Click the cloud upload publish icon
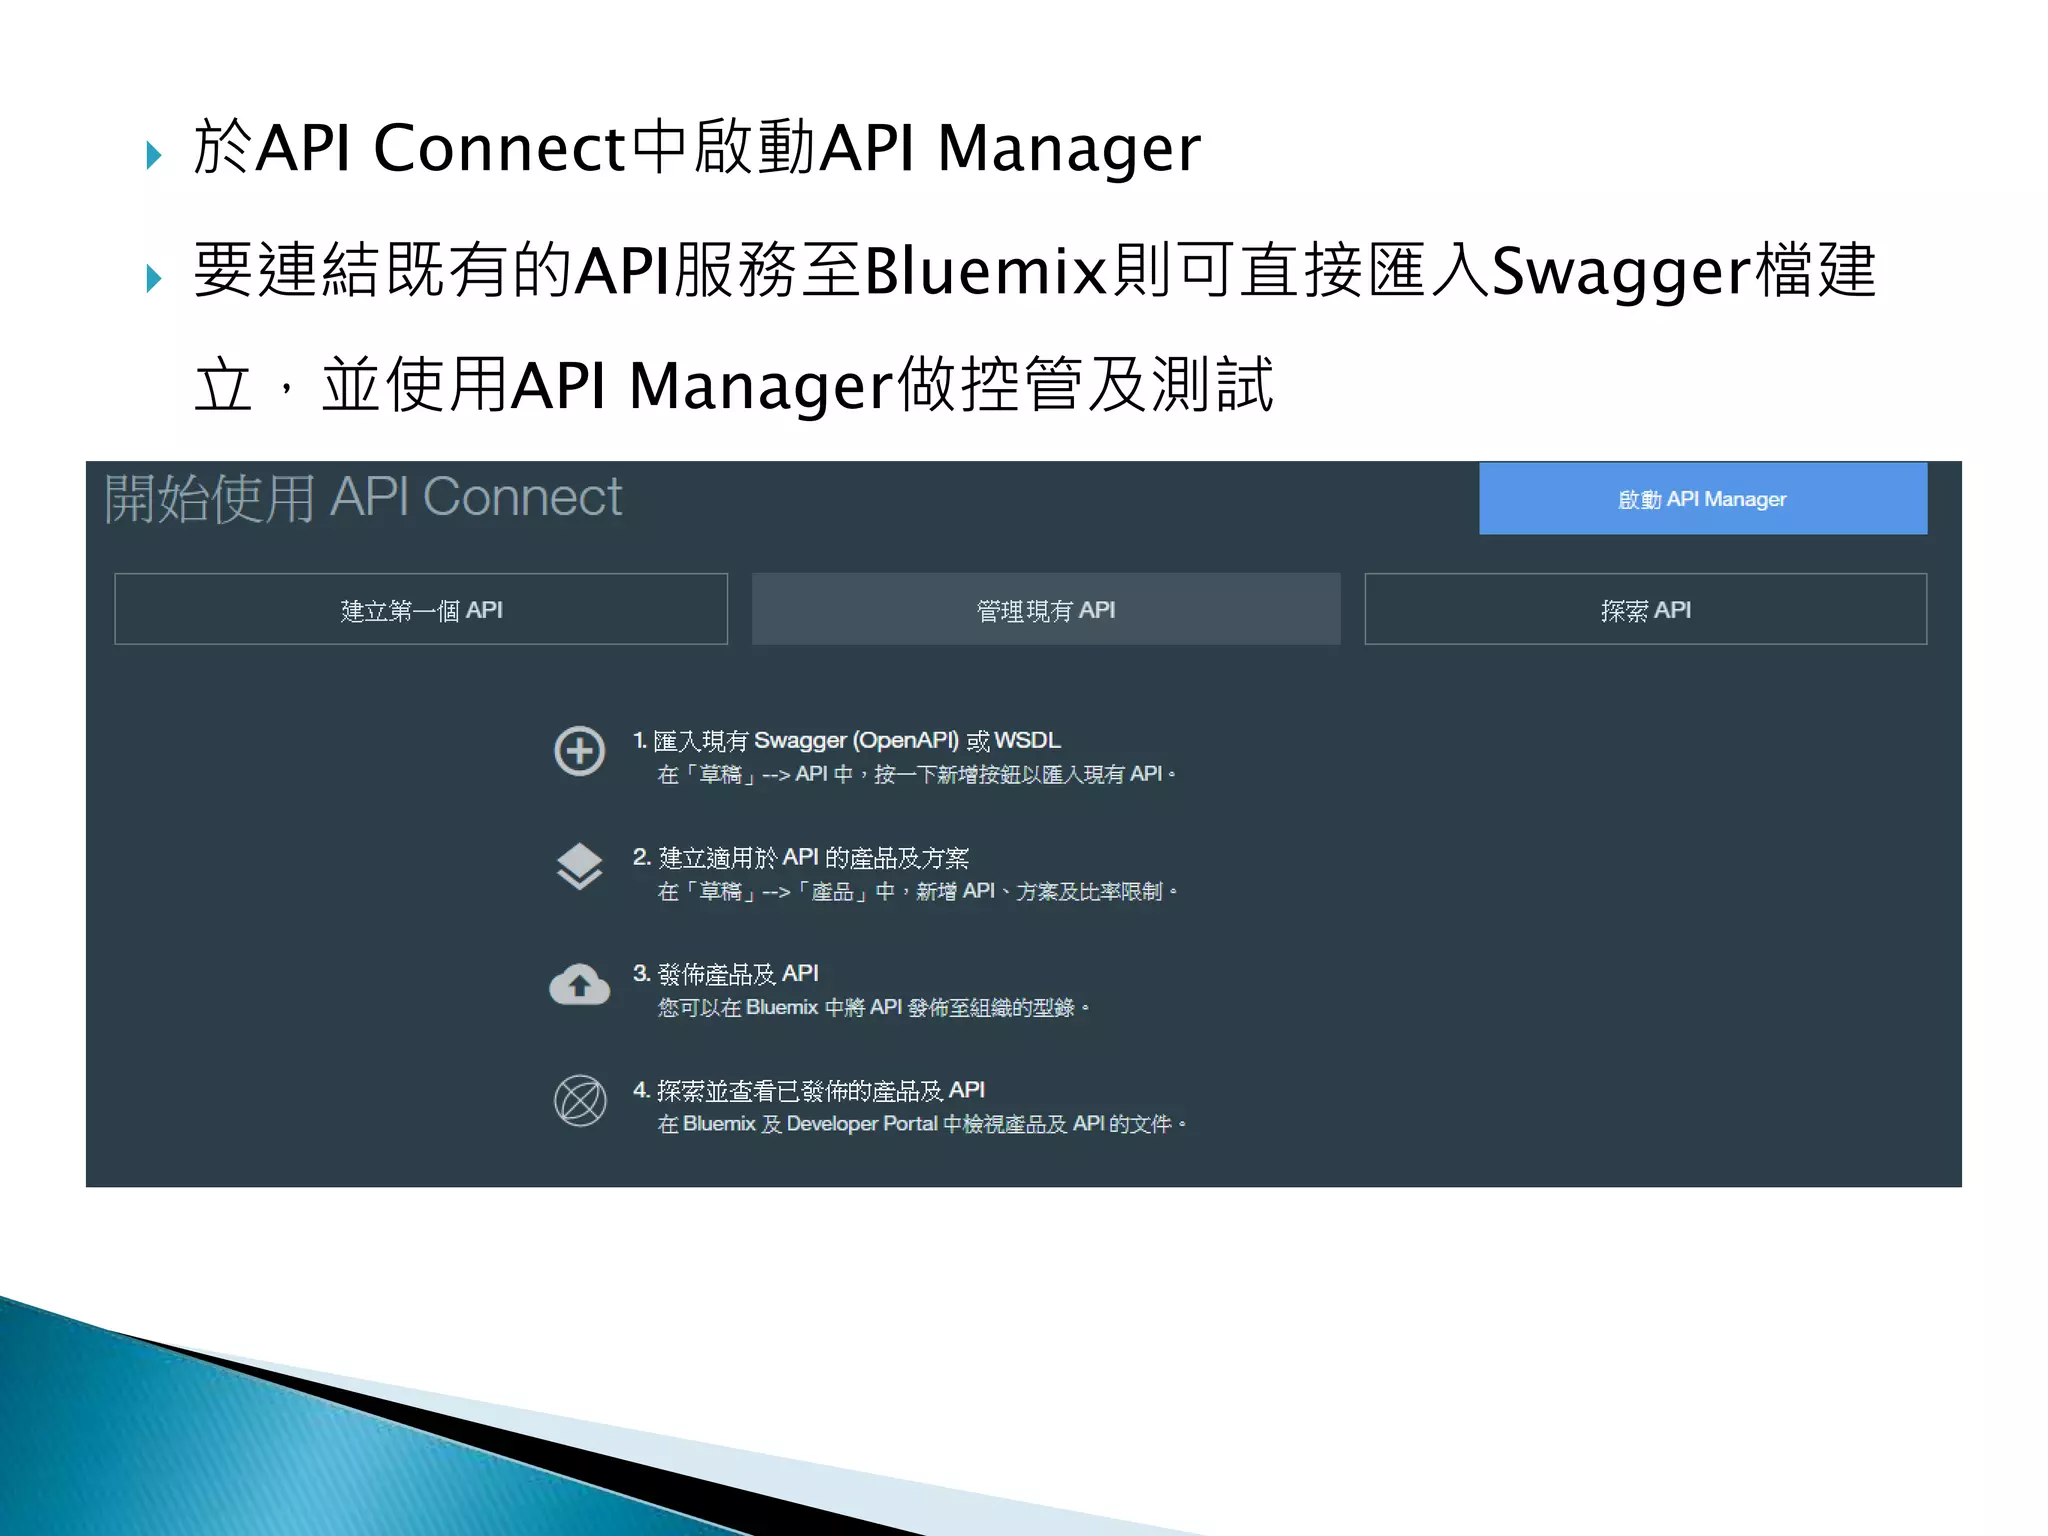This screenshot has width=2048, height=1536. point(580,984)
